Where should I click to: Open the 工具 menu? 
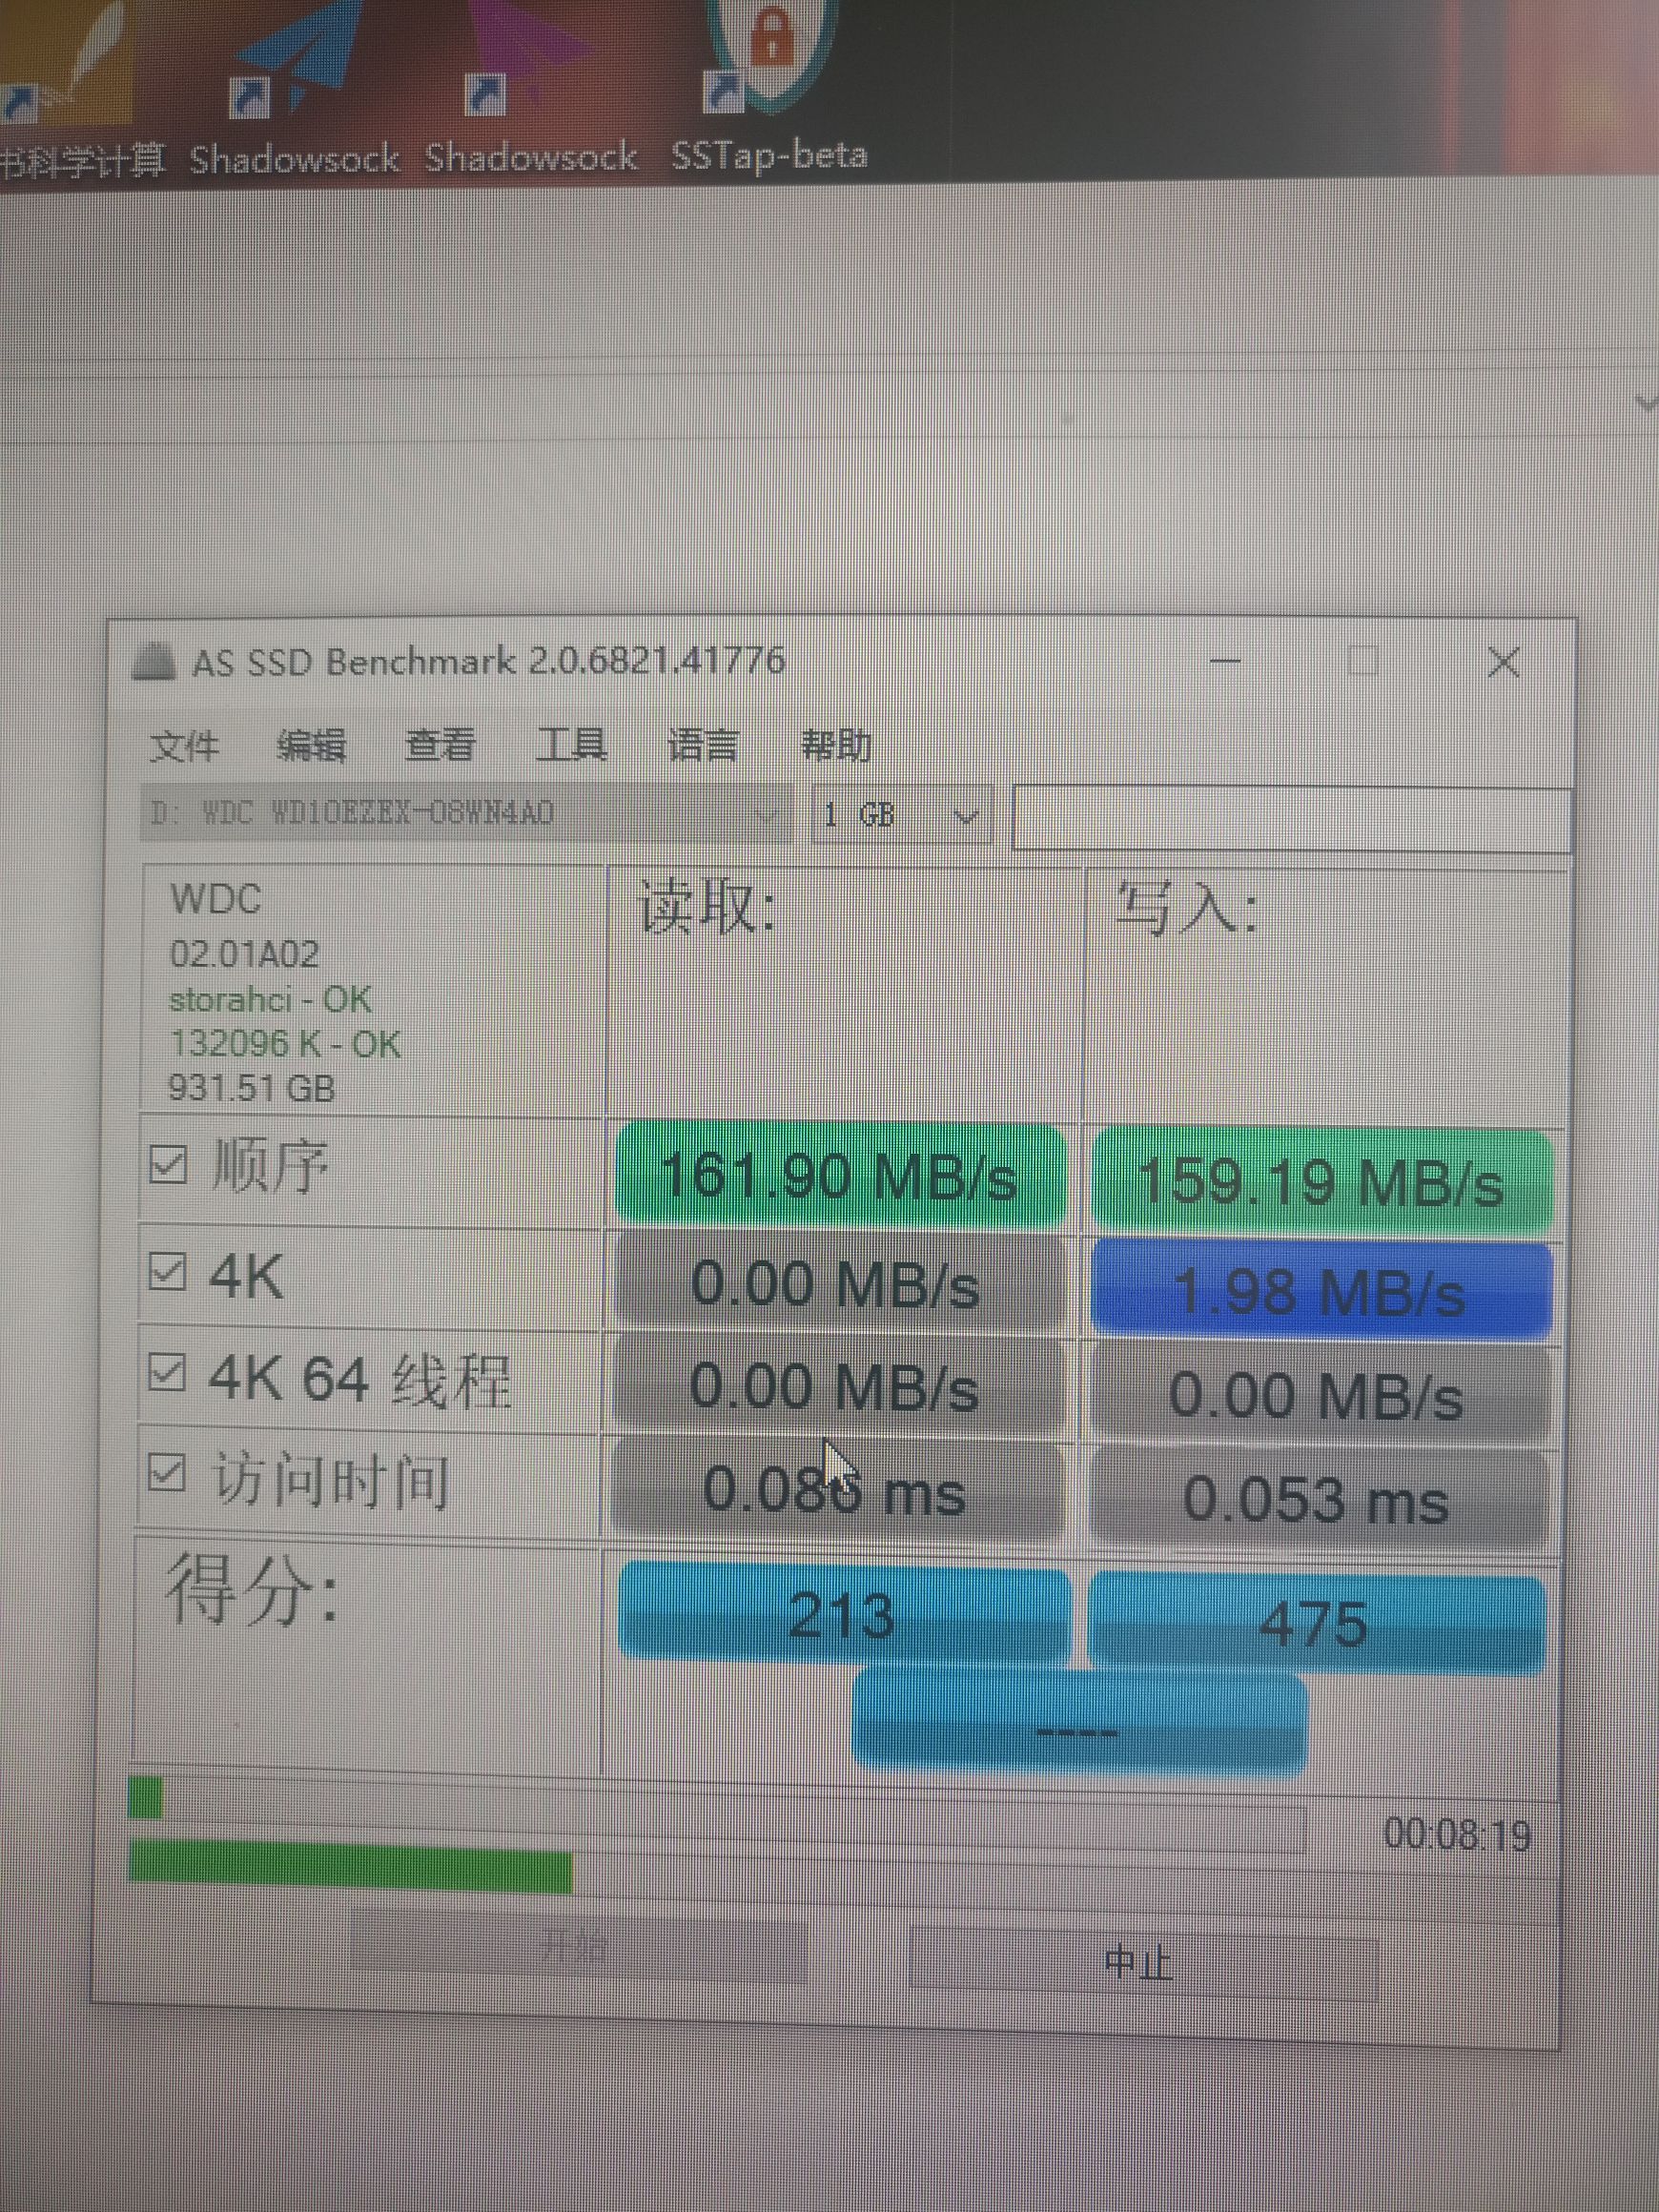click(x=572, y=744)
